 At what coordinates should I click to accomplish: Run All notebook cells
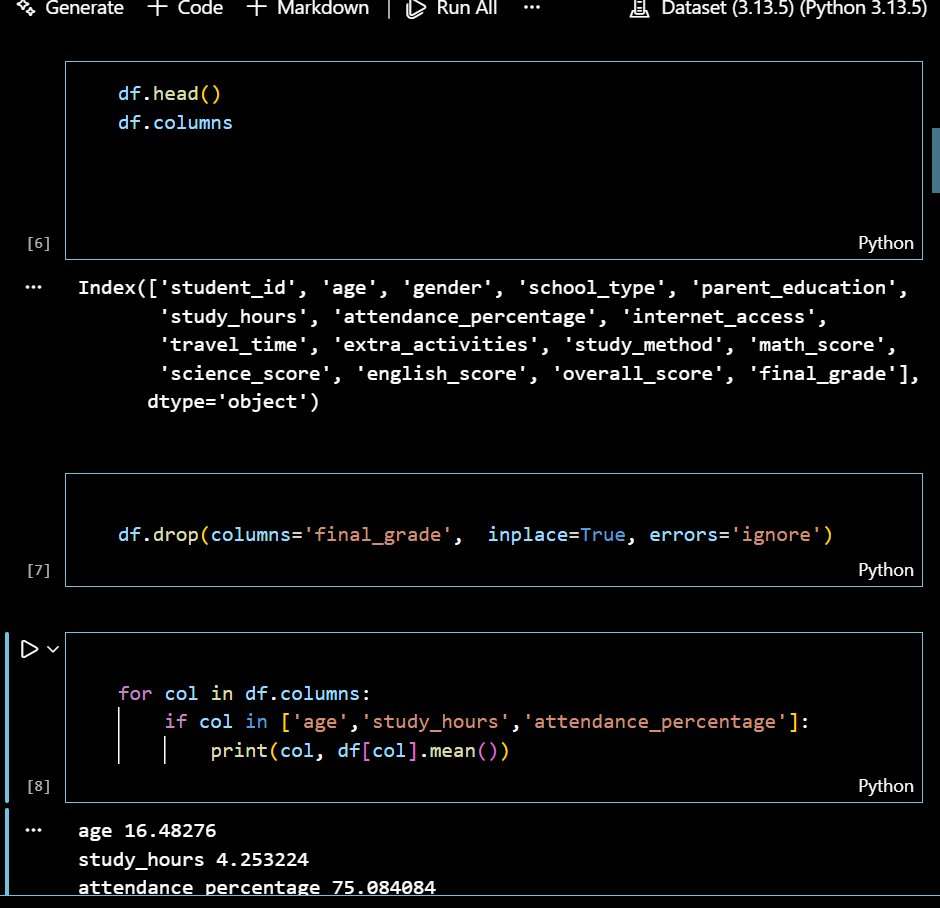pos(452,8)
